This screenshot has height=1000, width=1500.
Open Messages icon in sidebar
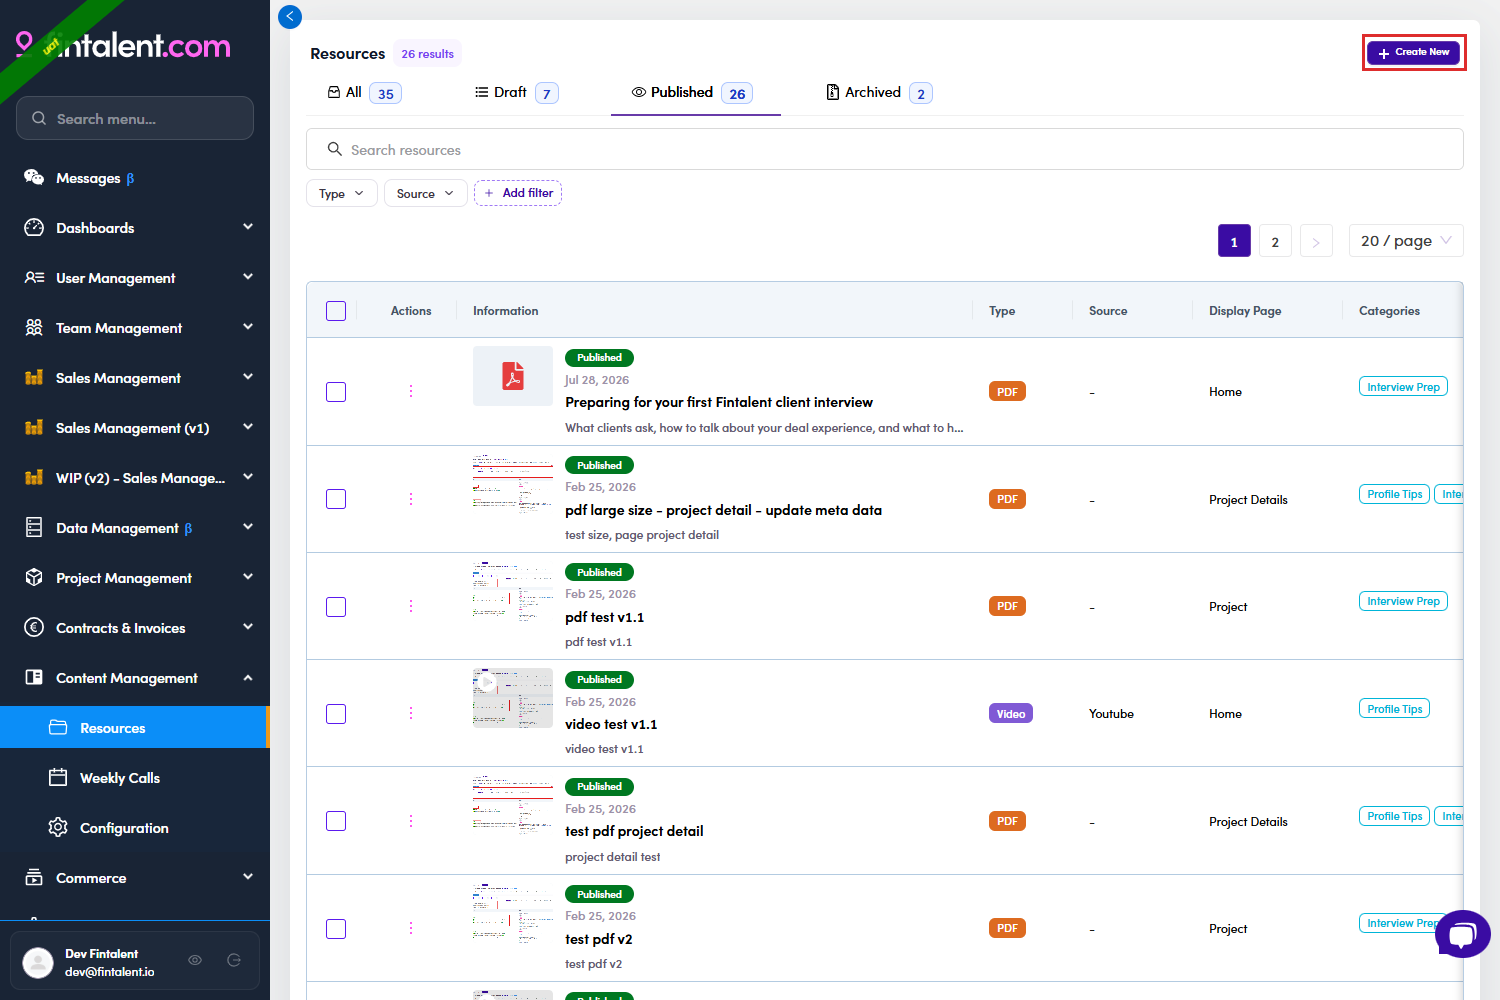pyautogui.click(x=34, y=177)
